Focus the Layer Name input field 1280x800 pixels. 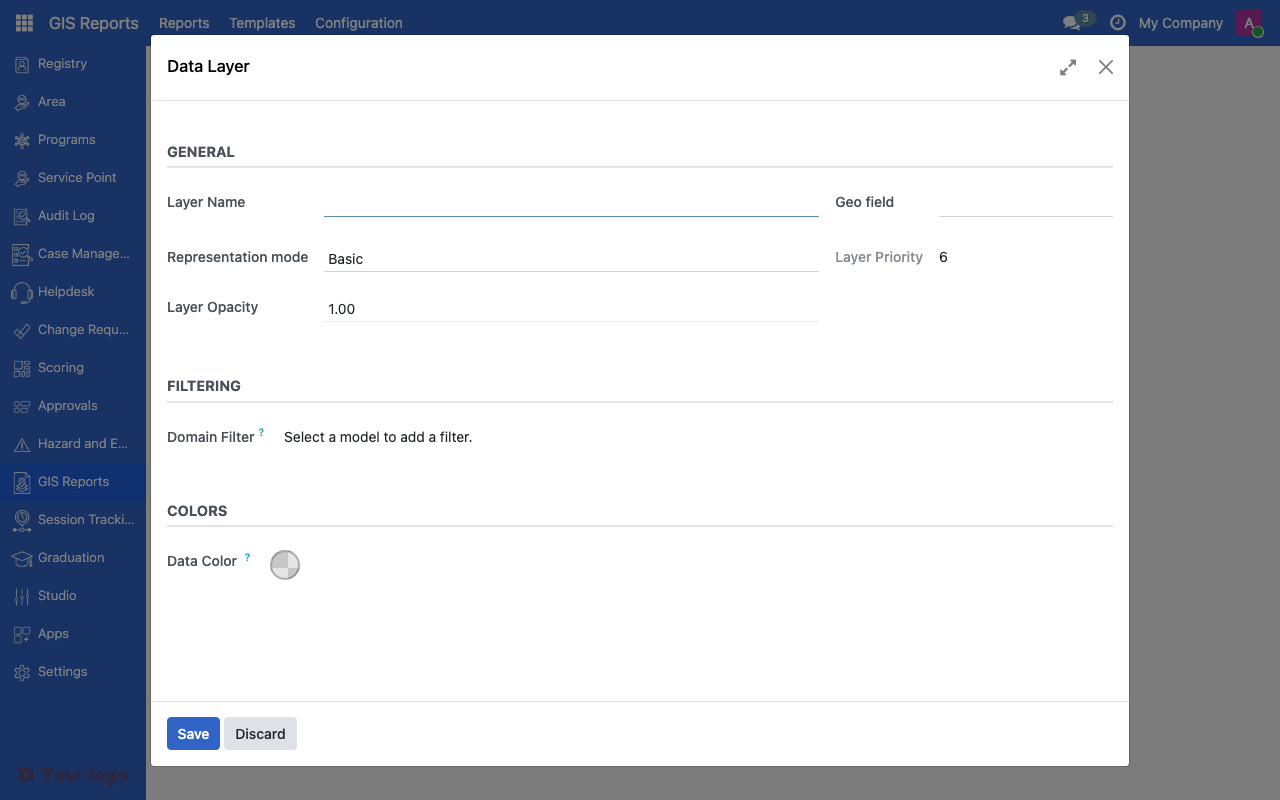(x=571, y=203)
